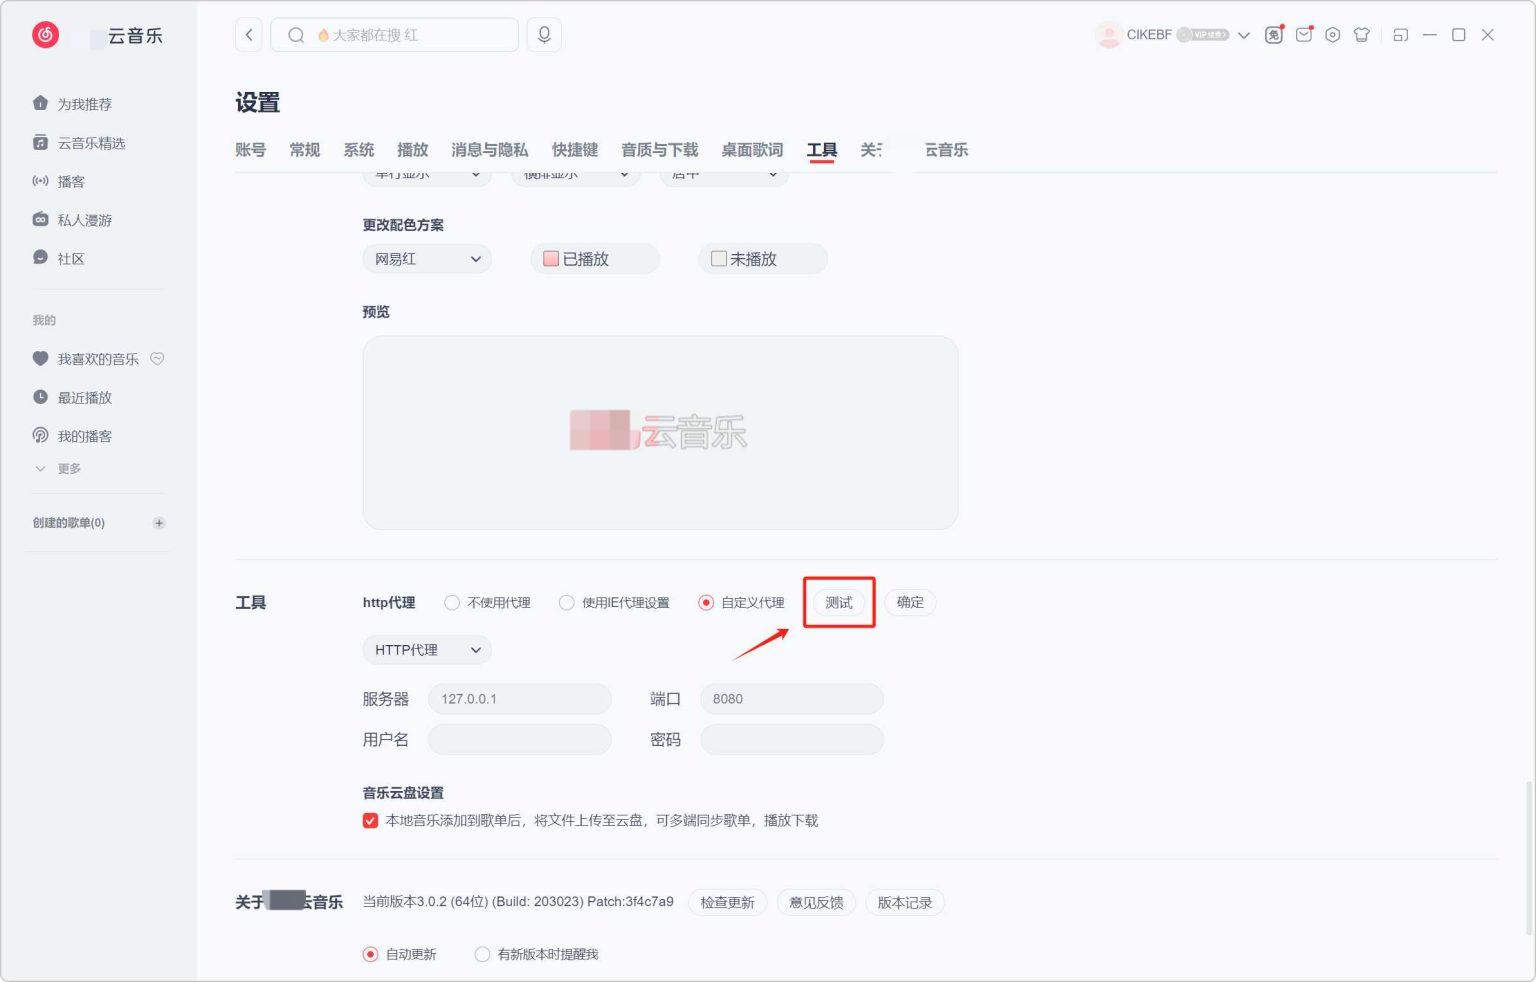Click the heartbeat mode icon beside 我喜欢的音乐
Image resolution: width=1536 pixels, height=982 pixels.
157,359
